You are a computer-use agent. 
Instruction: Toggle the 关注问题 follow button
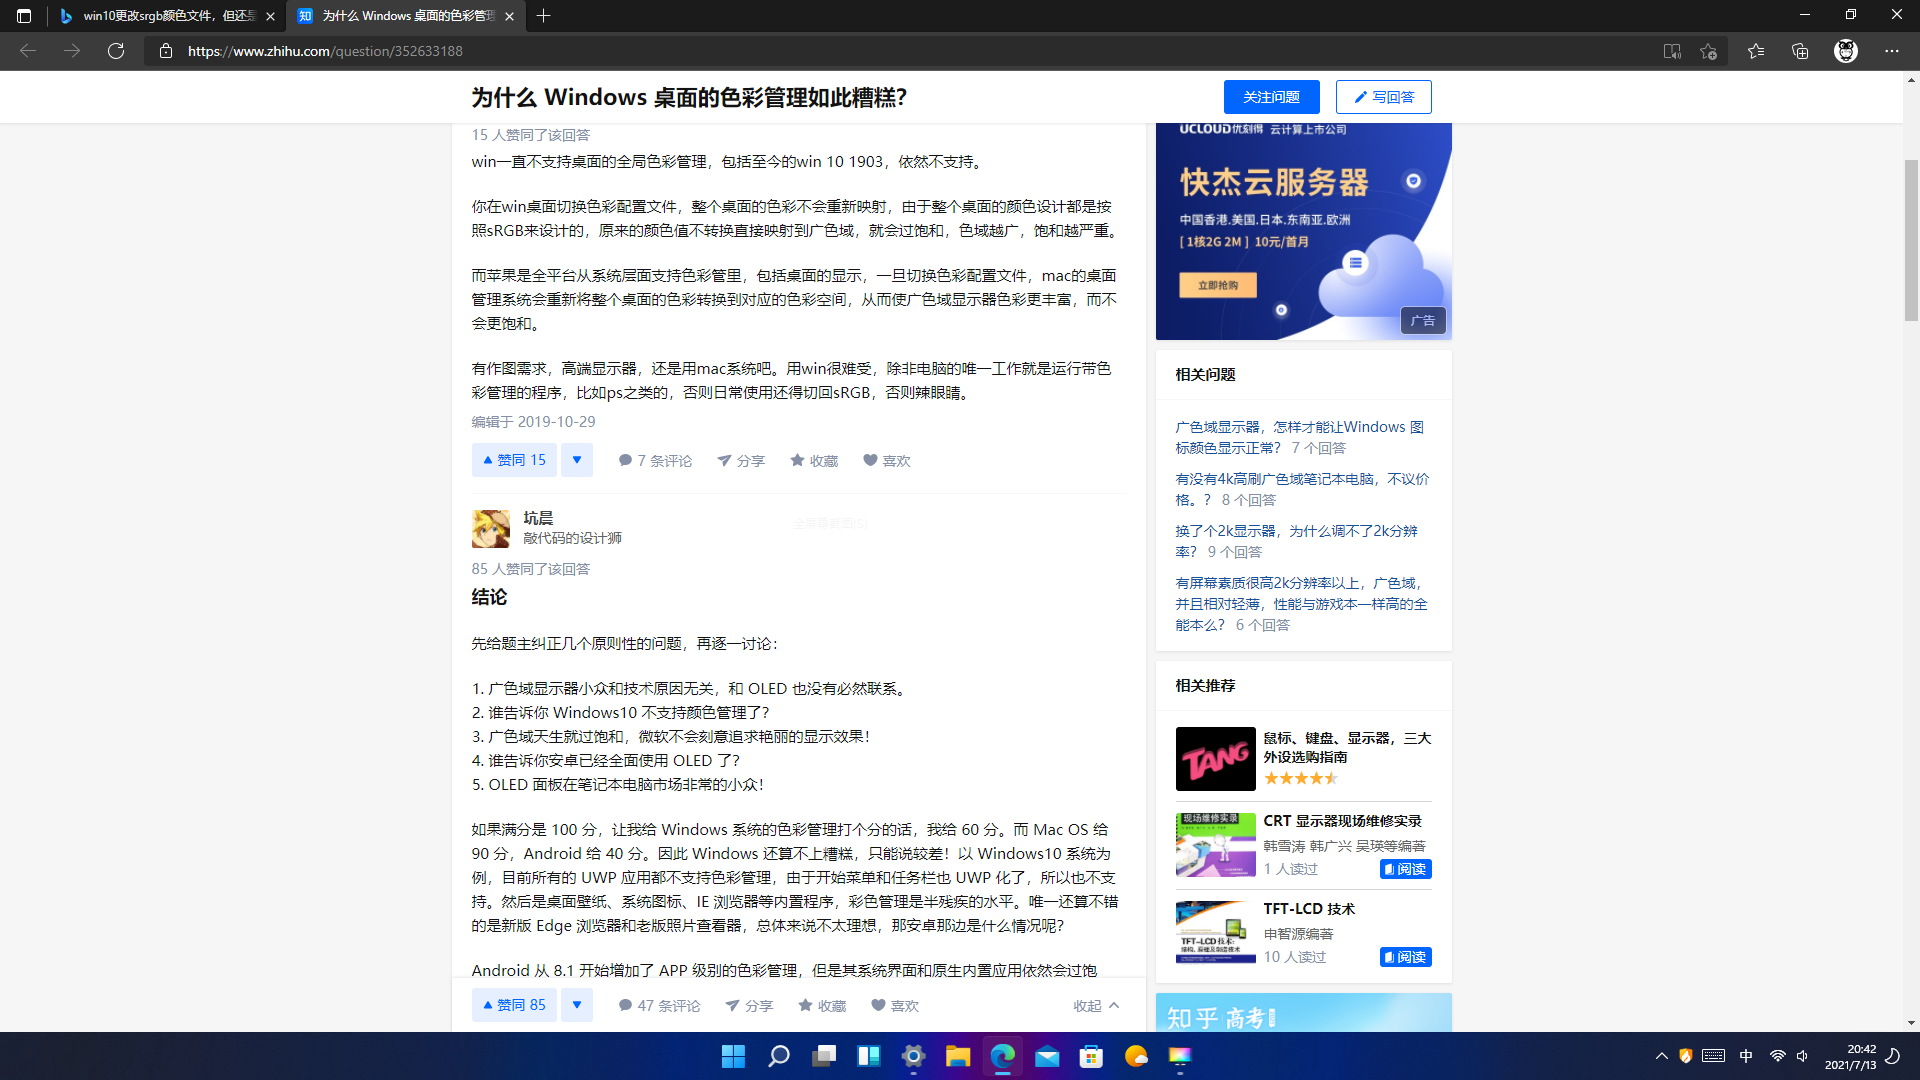tap(1271, 97)
